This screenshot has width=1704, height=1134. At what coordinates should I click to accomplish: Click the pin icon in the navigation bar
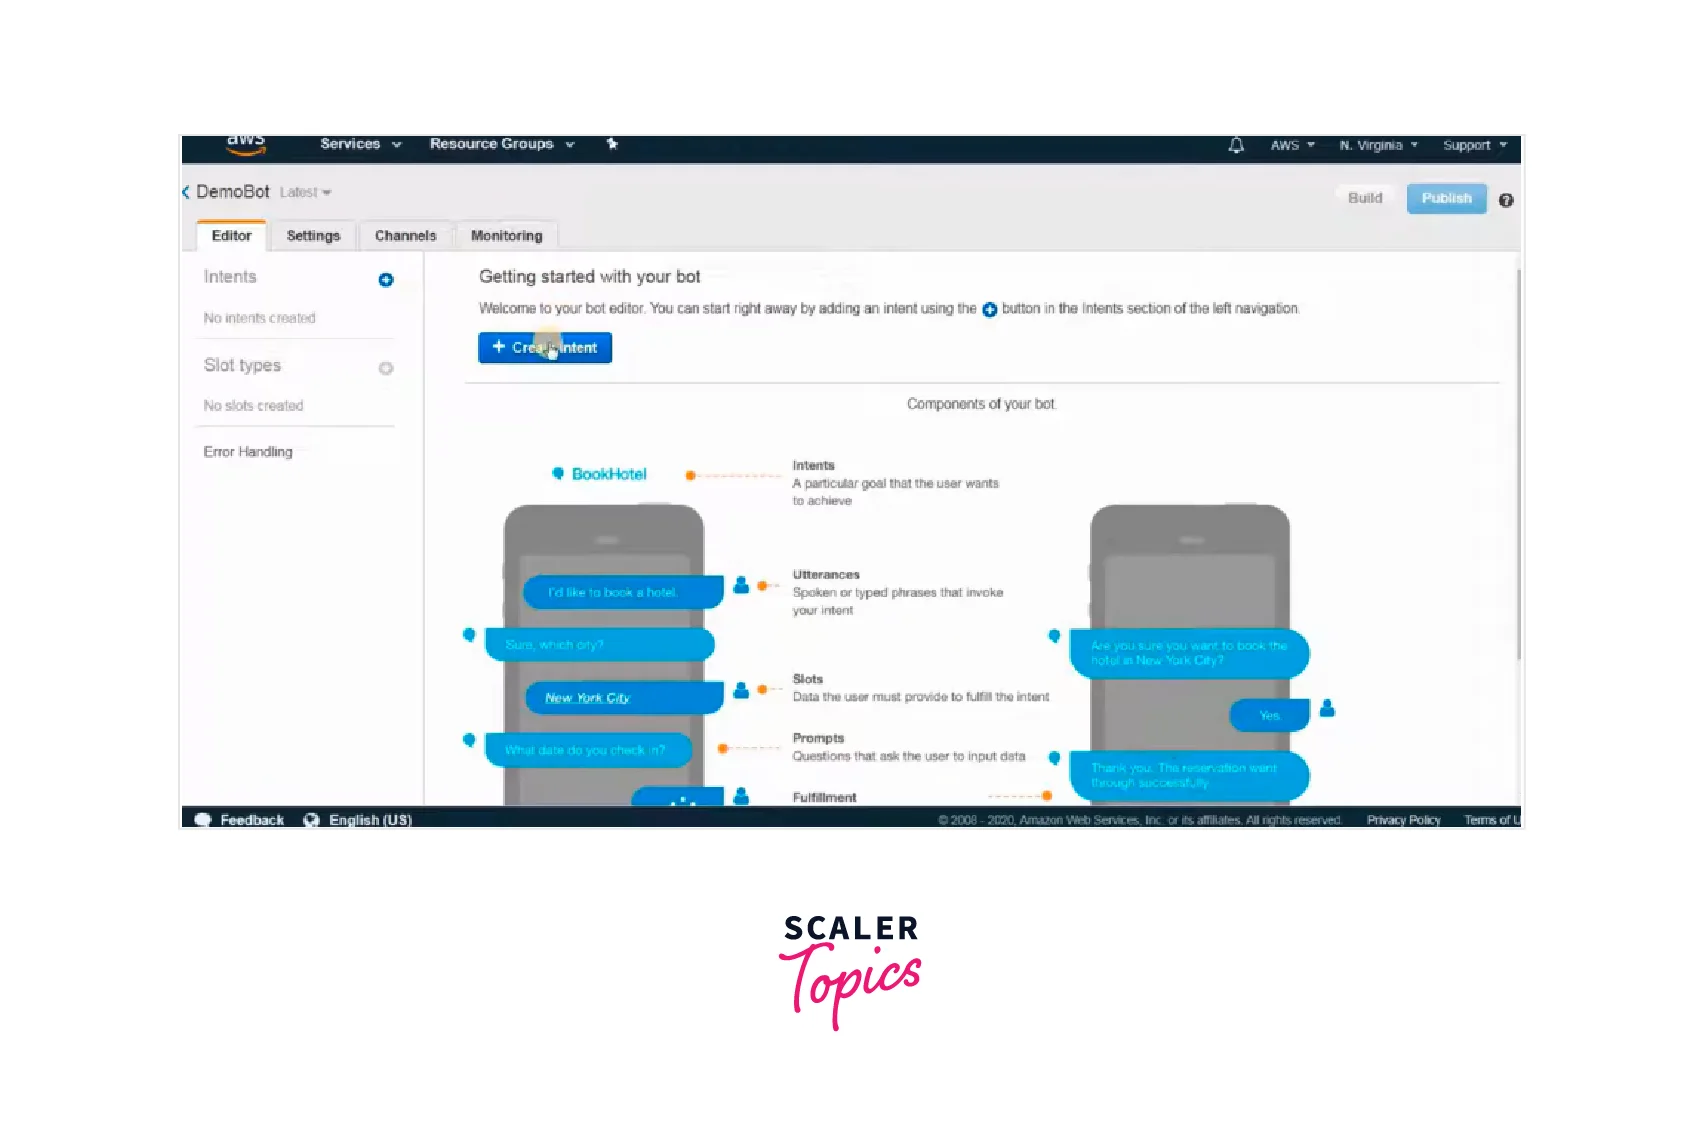pos(612,144)
